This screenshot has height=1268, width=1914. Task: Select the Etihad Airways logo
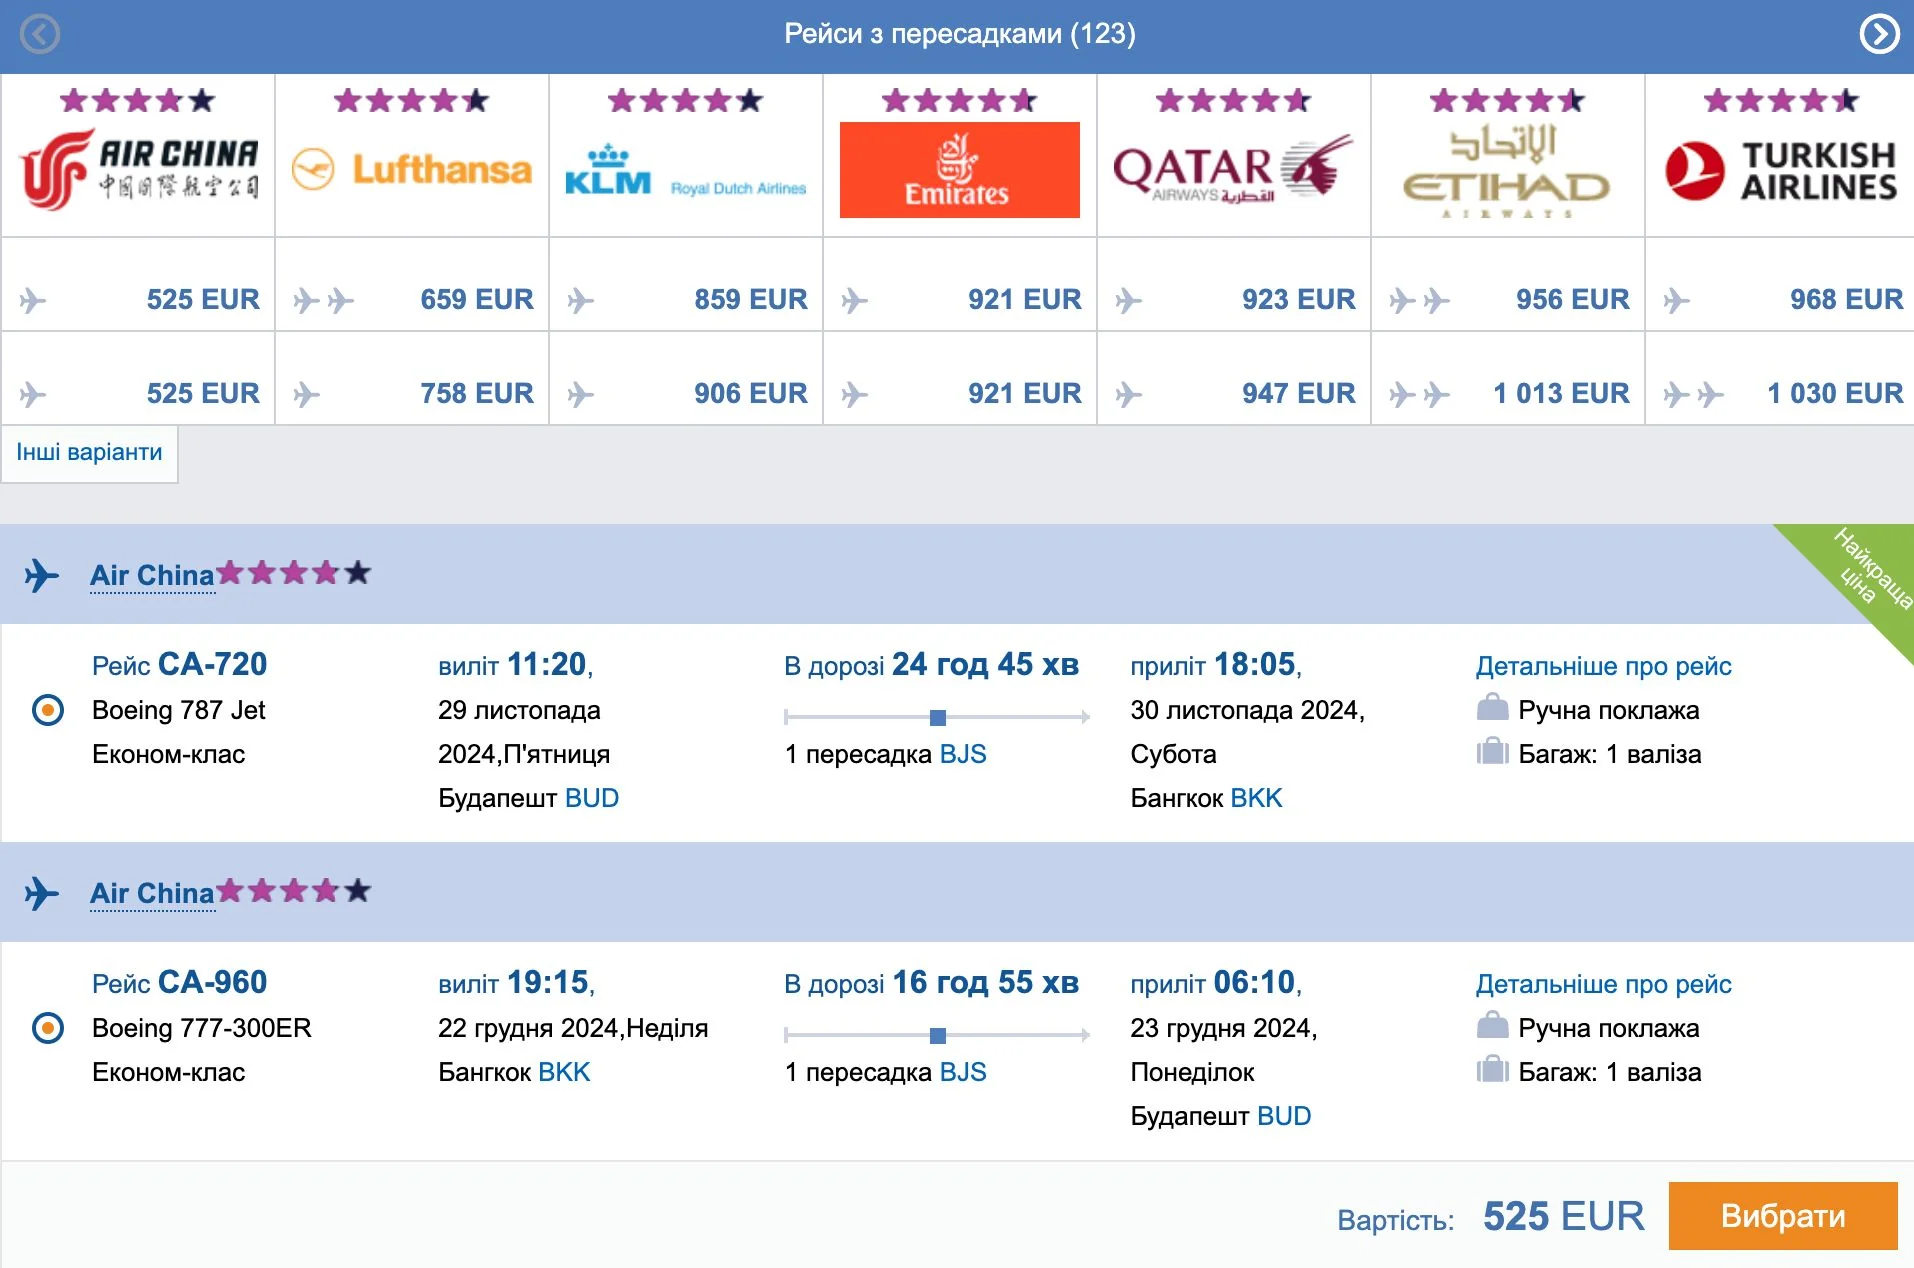1507,171
